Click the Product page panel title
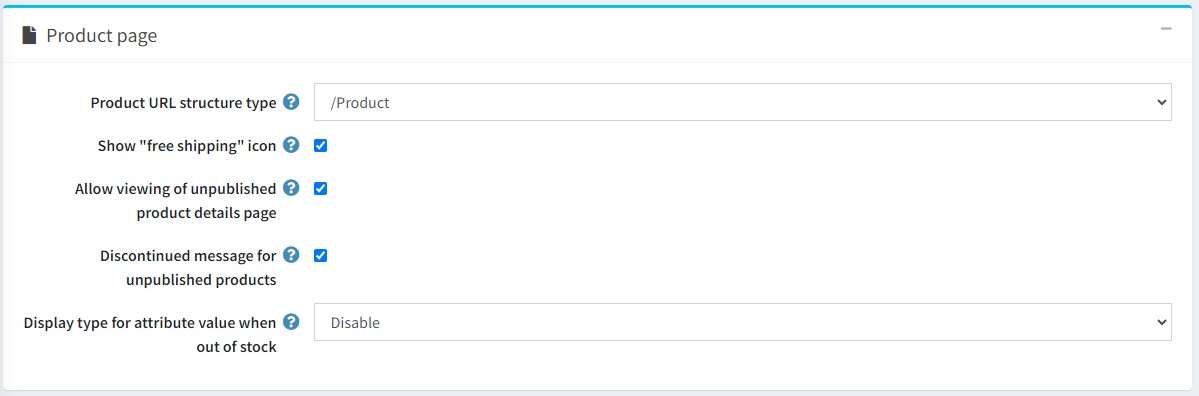This screenshot has height=396, width=1199. [102, 36]
